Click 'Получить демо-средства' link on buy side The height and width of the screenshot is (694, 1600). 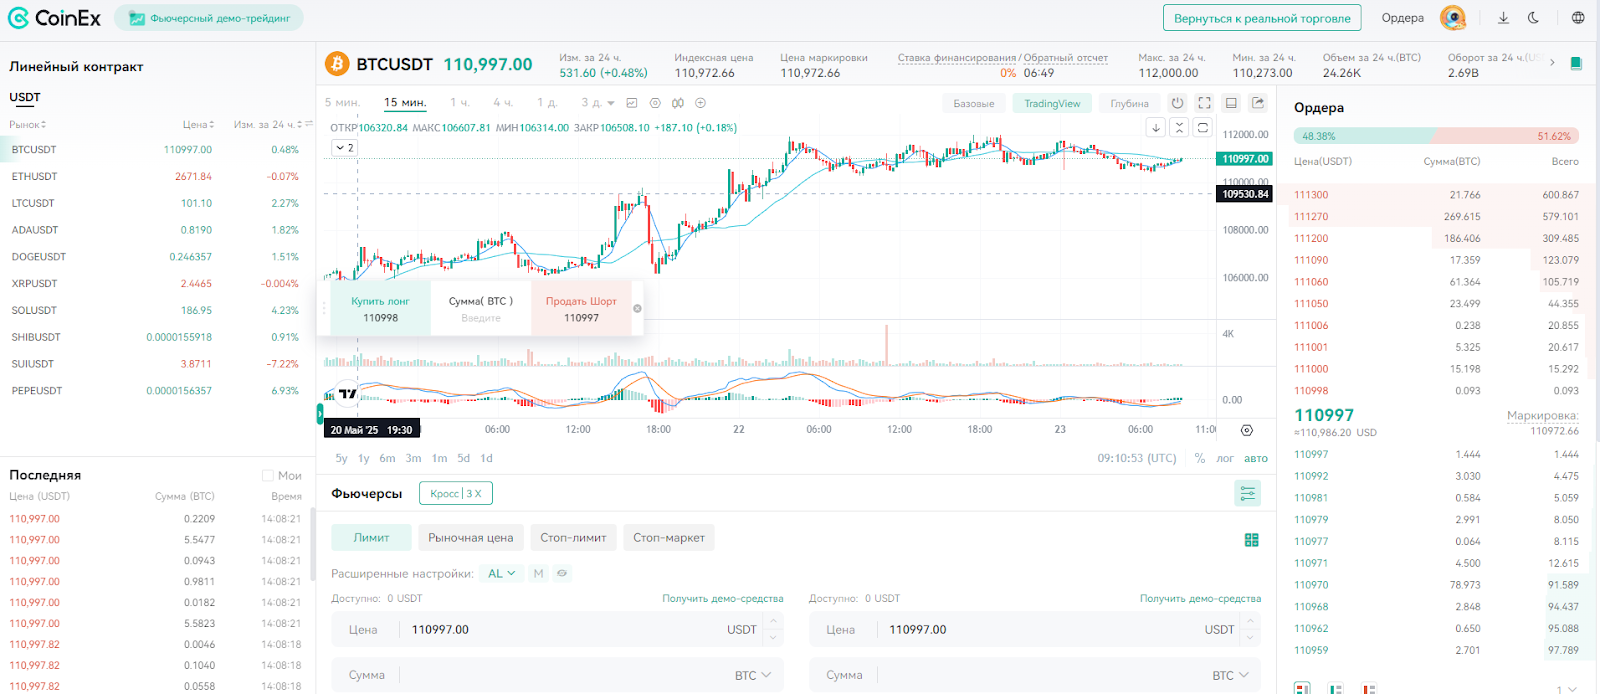coord(722,599)
